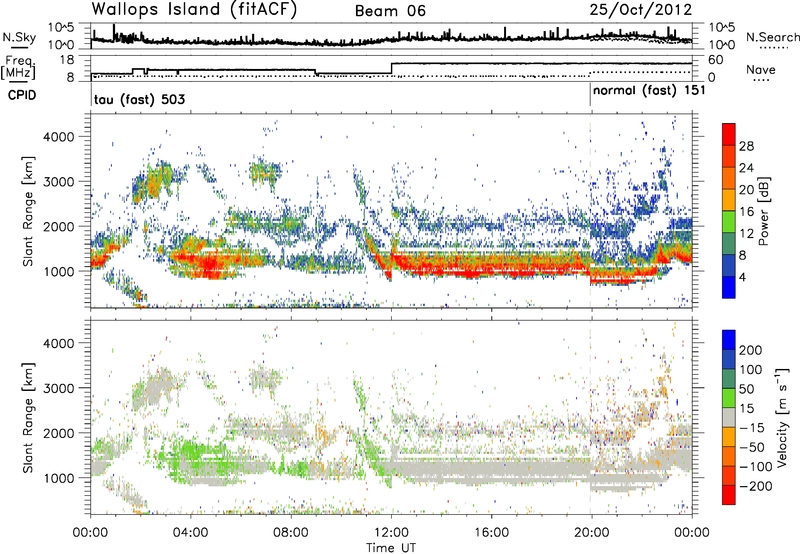Click the red bottom Velocity segment below -200

click(729, 495)
